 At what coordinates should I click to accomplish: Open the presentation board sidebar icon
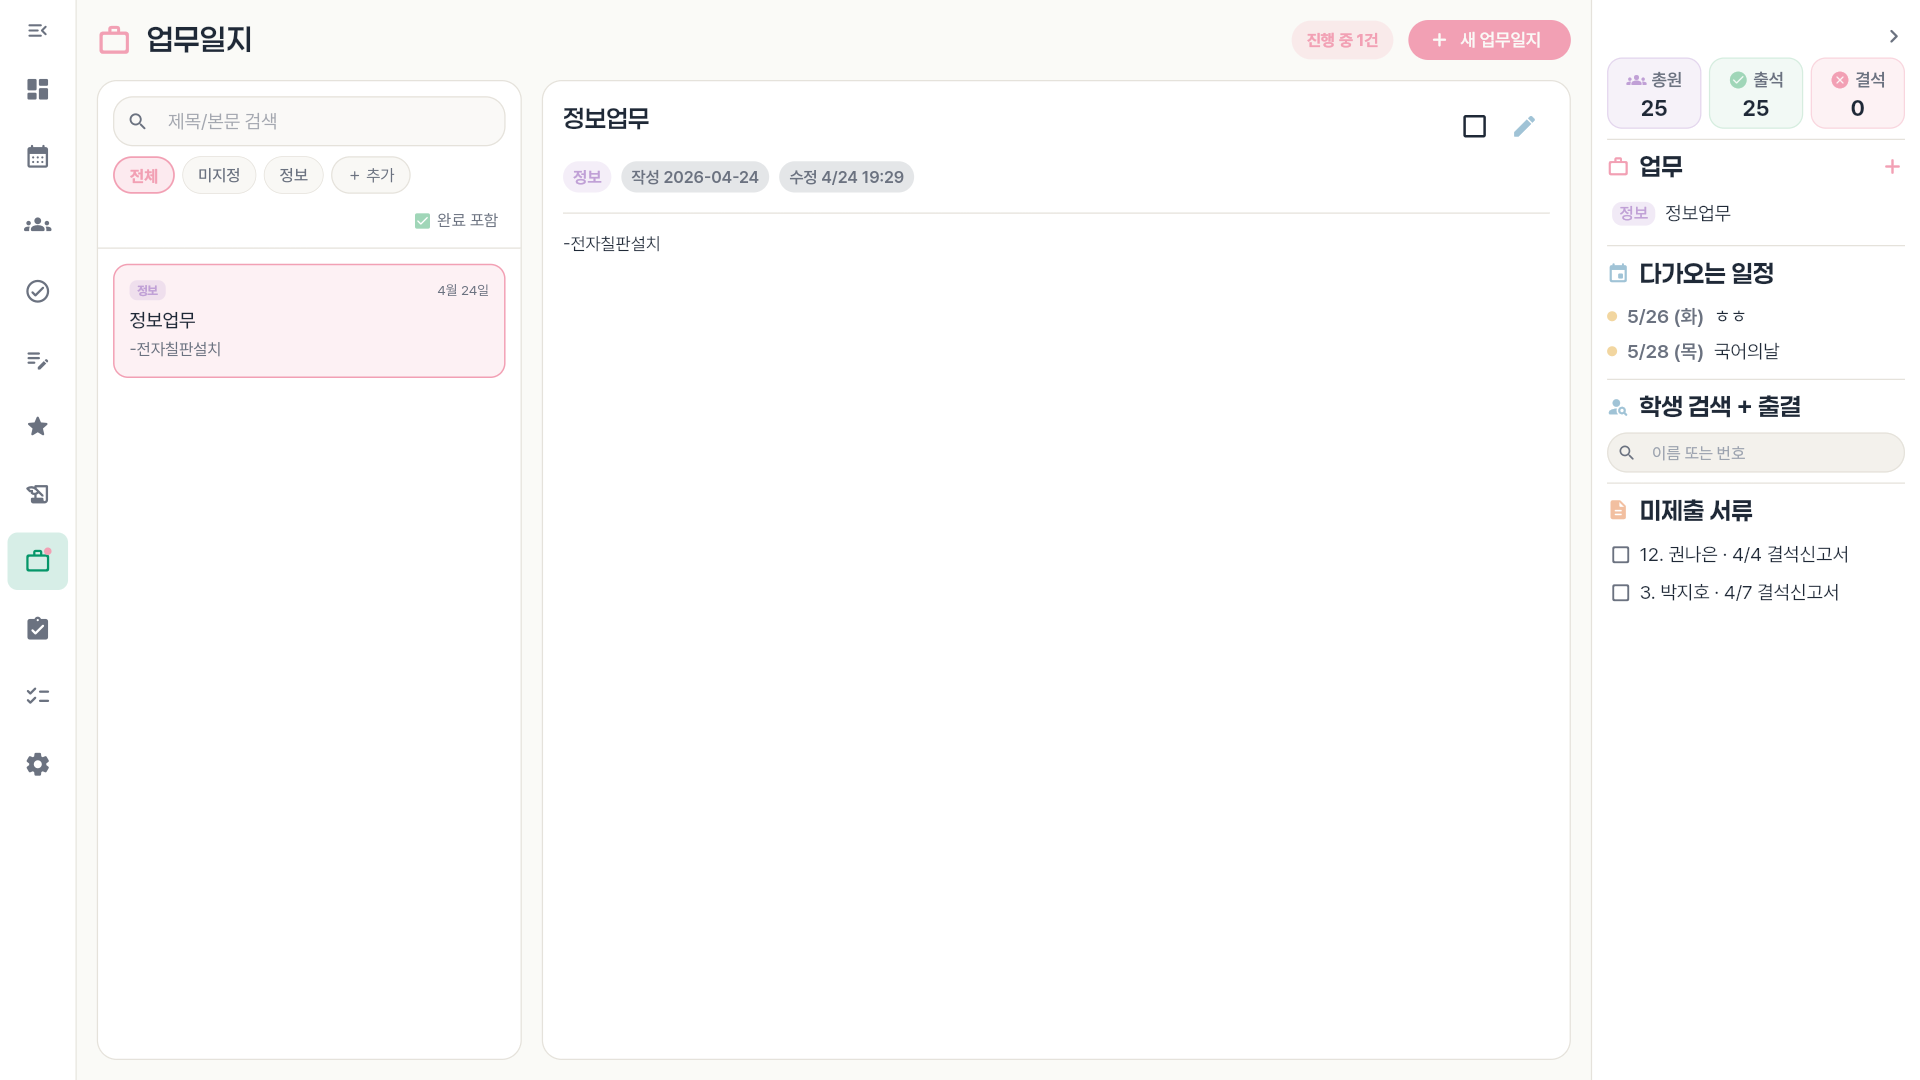coord(37,494)
